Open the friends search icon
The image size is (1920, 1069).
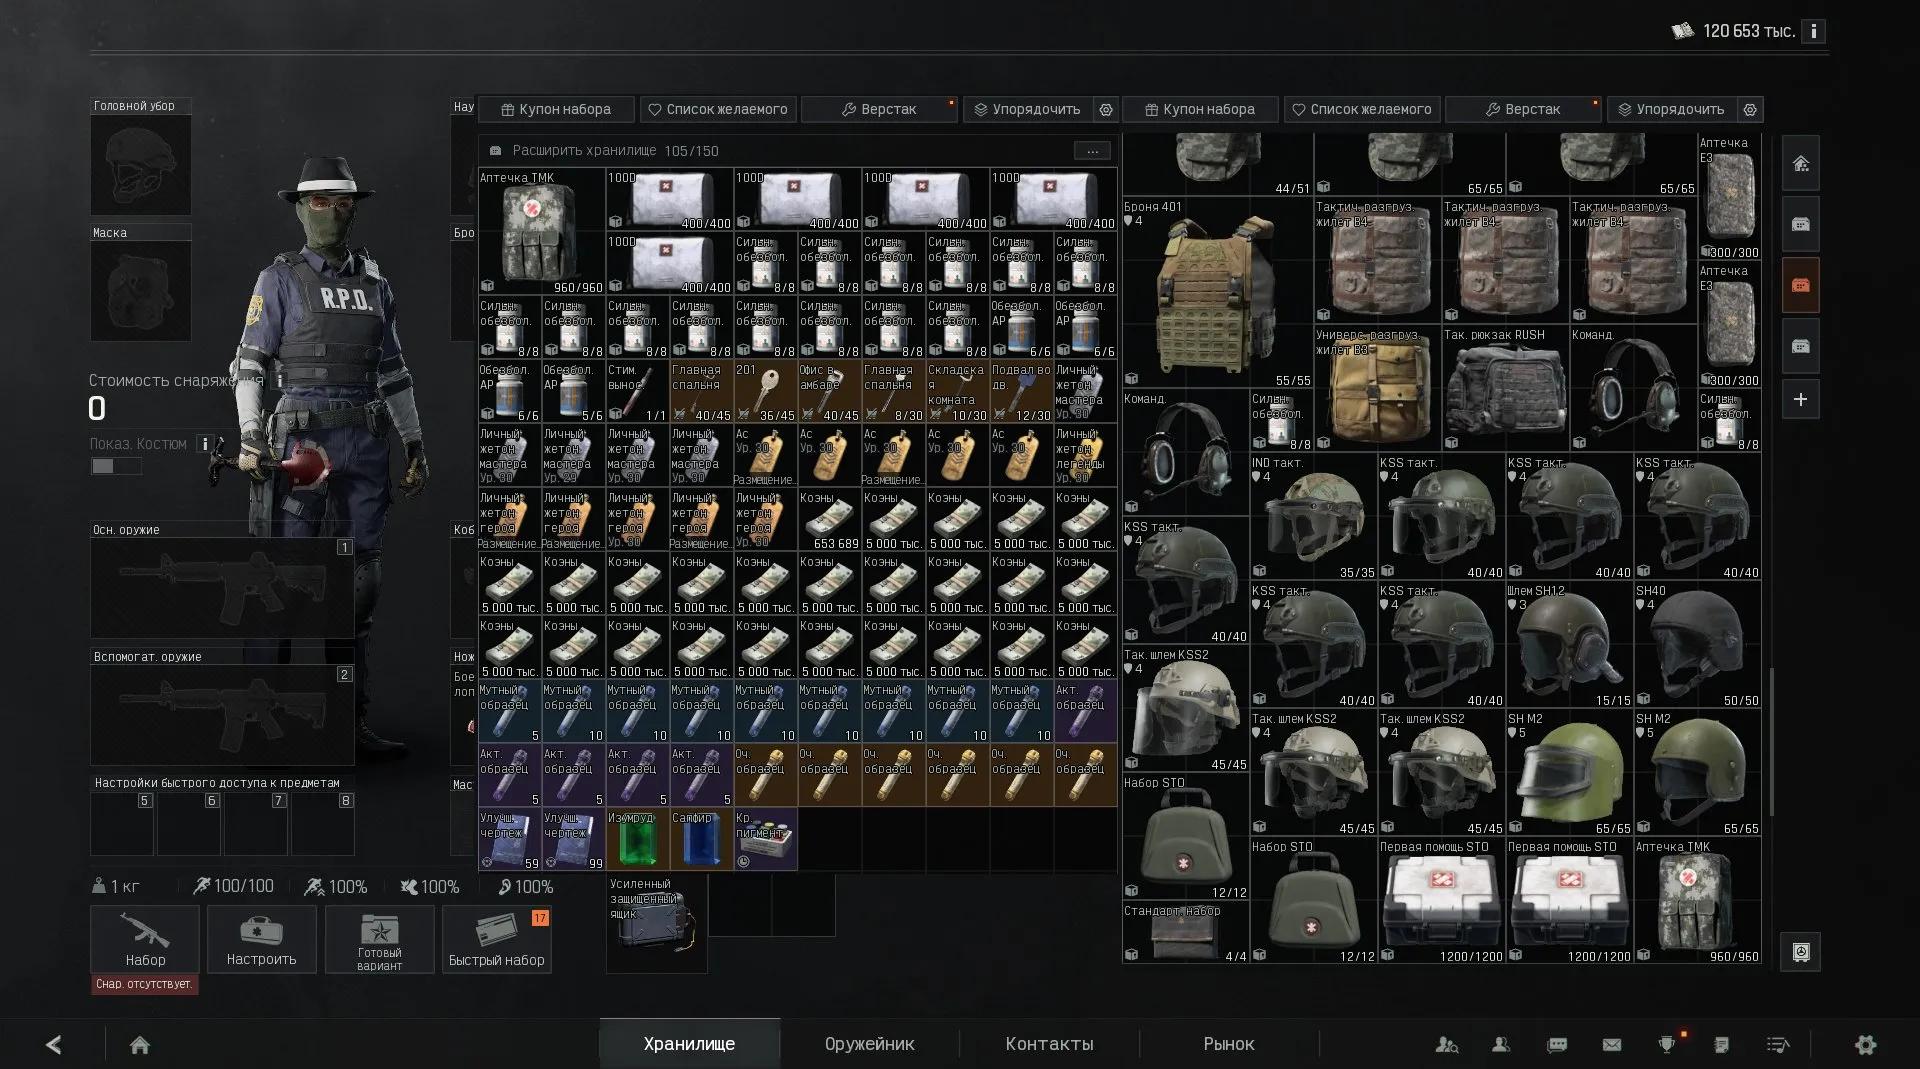coord(1446,1045)
